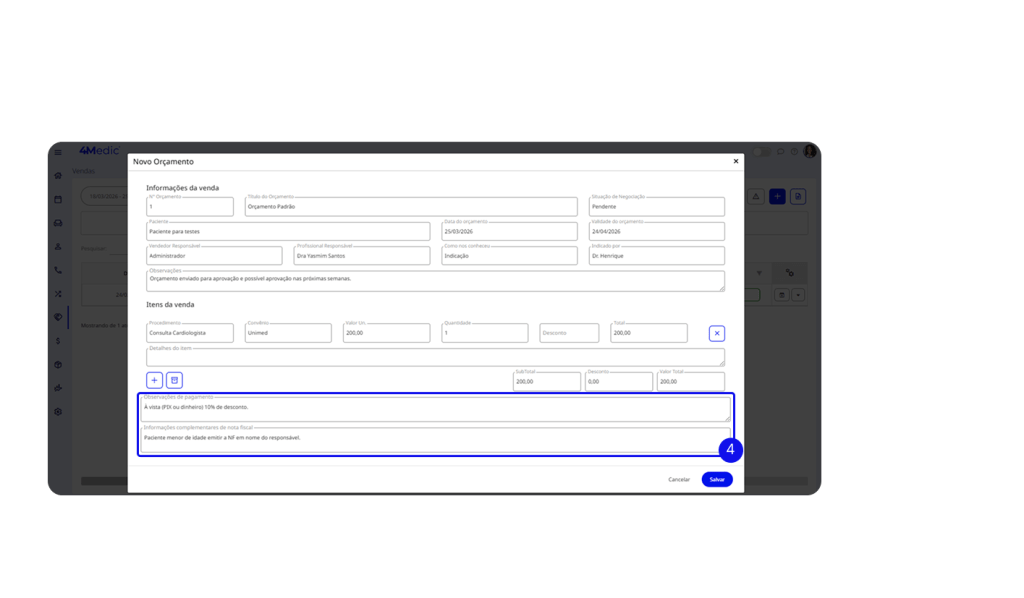Click the item Desconto input field
Image resolution: width=1024 pixels, height=598 pixels.
(x=569, y=333)
